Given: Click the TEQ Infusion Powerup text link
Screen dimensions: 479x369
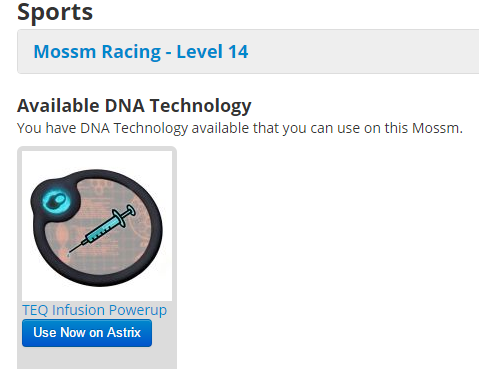Looking at the screenshot, I should pyautogui.click(x=95, y=310).
